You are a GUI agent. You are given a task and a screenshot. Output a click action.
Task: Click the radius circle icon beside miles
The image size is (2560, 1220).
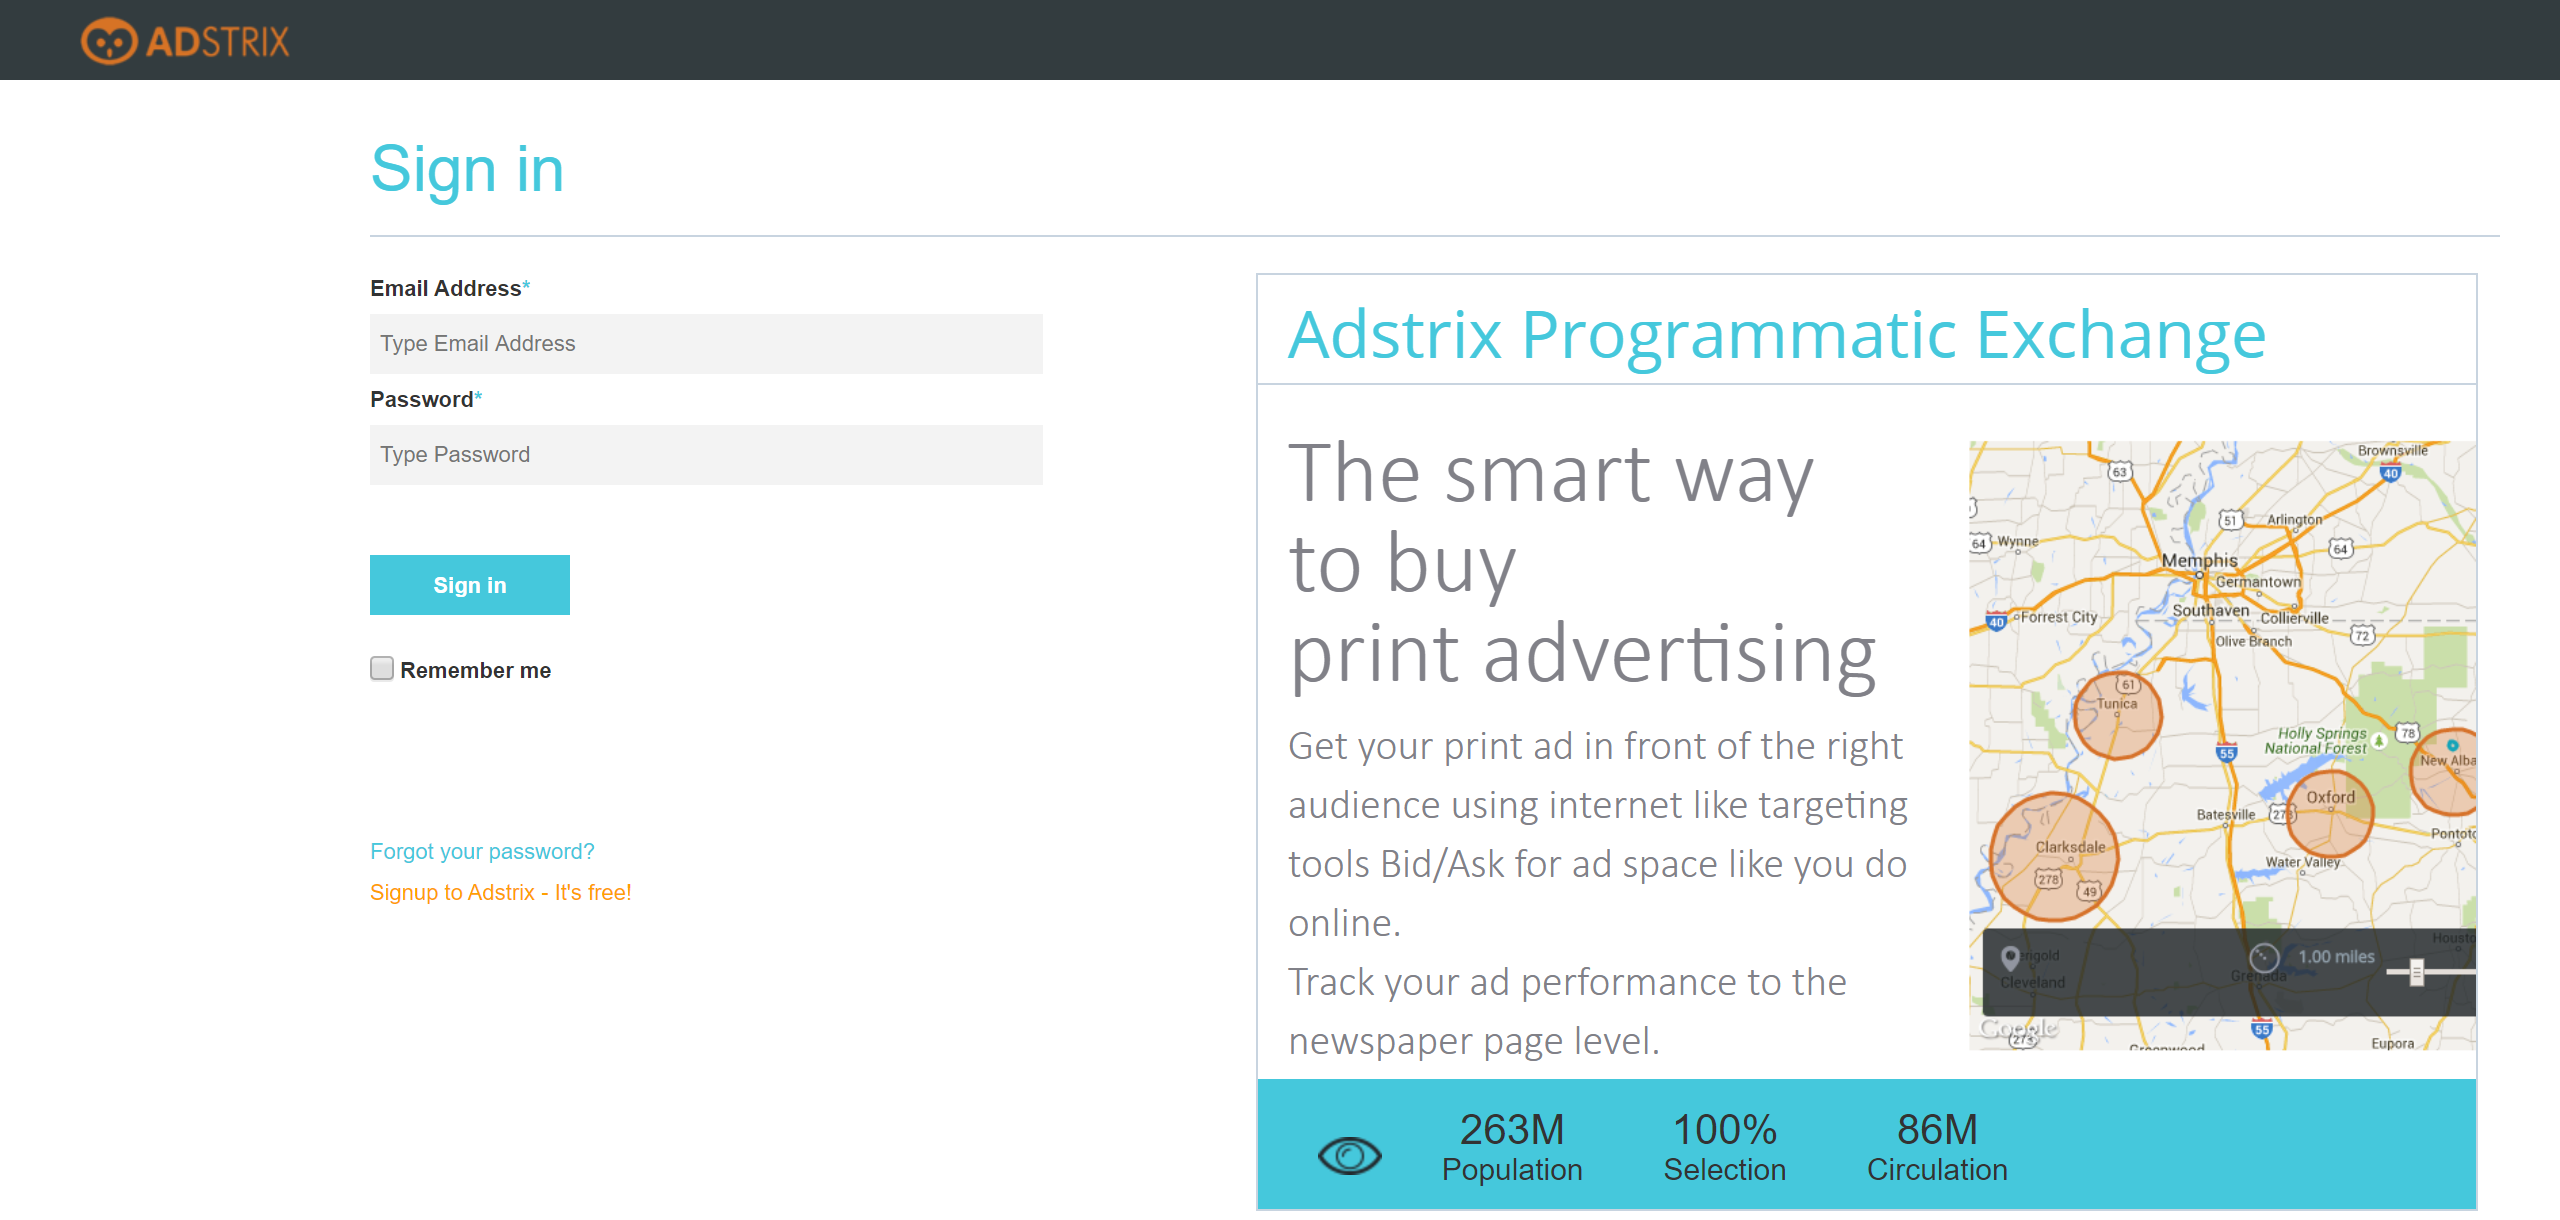2264,957
